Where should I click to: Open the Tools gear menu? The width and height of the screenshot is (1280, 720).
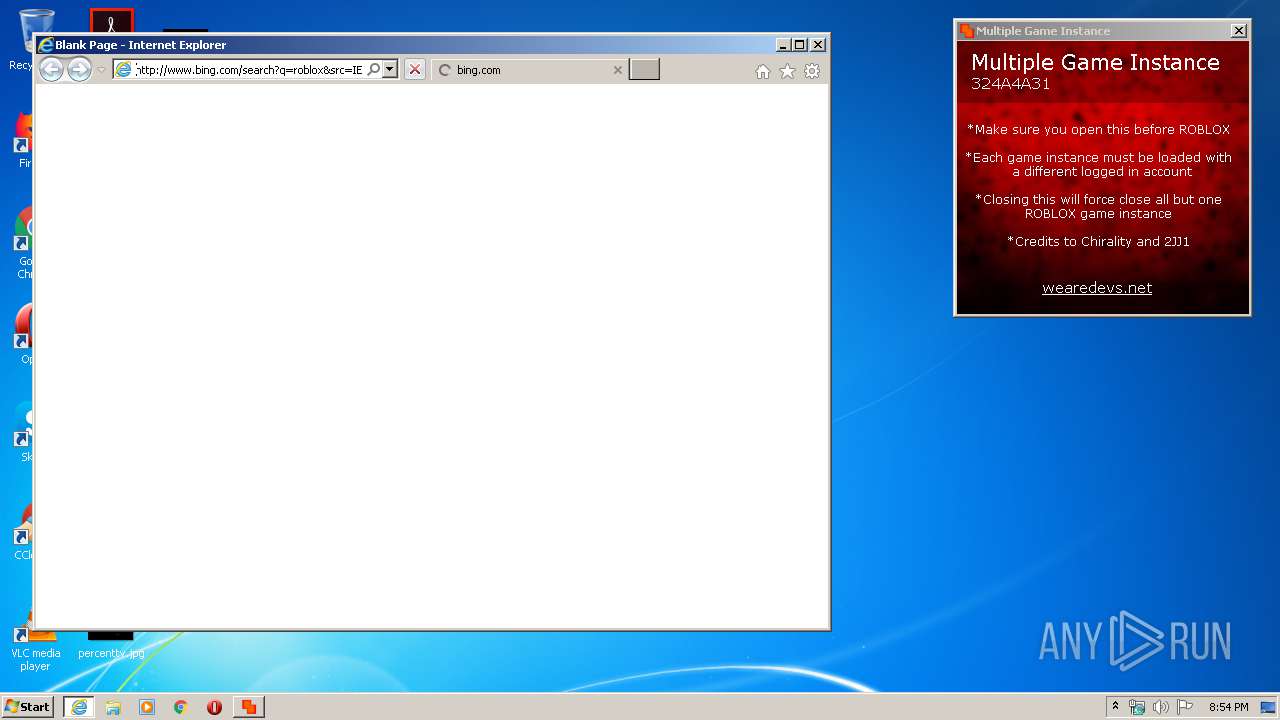click(812, 71)
